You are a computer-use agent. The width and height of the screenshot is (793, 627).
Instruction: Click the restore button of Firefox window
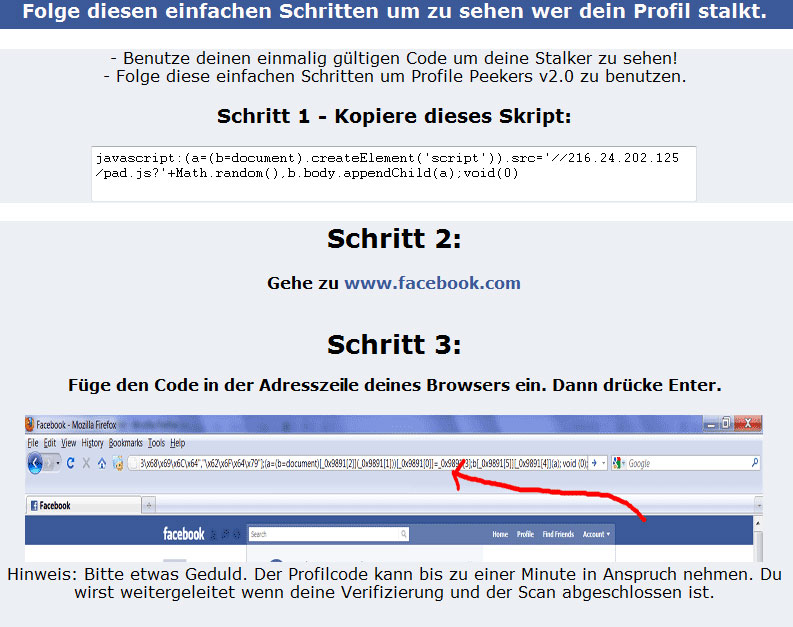pyautogui.click(x=726, y=424)
